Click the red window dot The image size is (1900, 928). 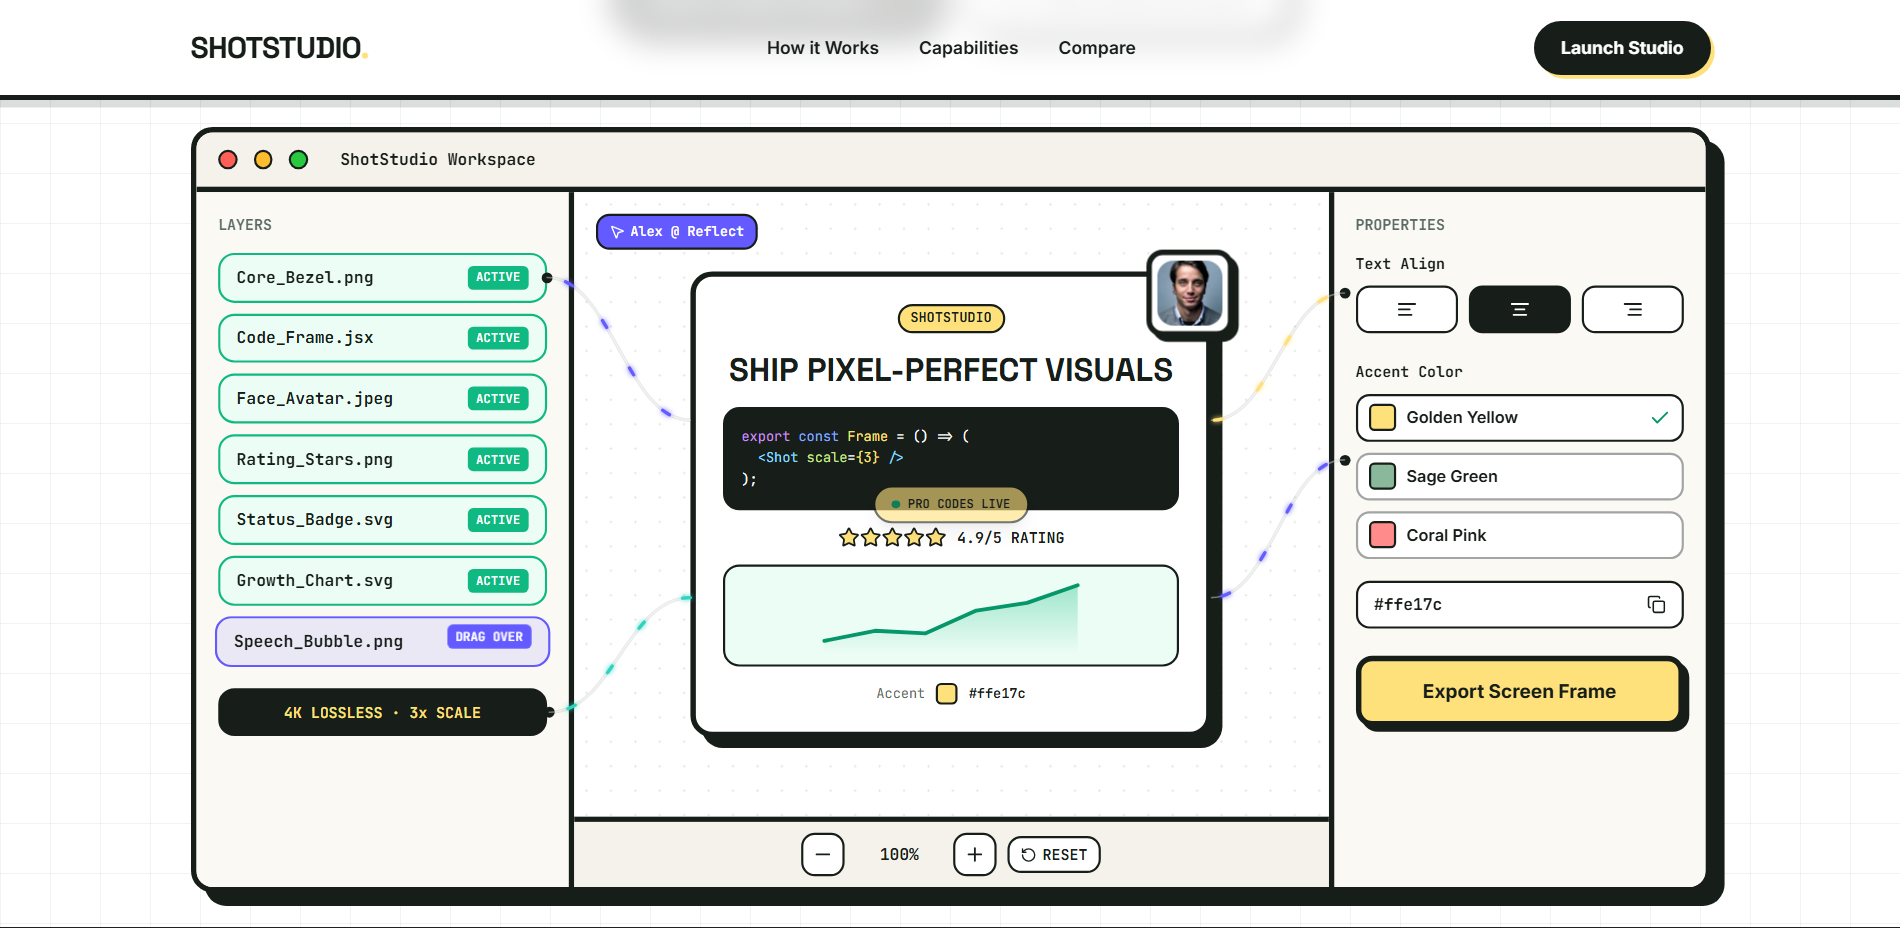[228, 160]
